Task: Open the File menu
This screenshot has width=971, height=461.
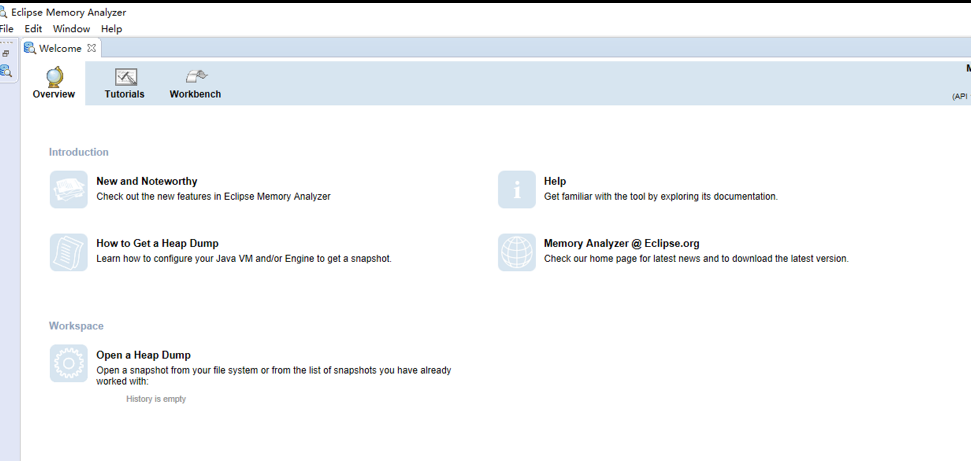Action: (x=6, y=29)
